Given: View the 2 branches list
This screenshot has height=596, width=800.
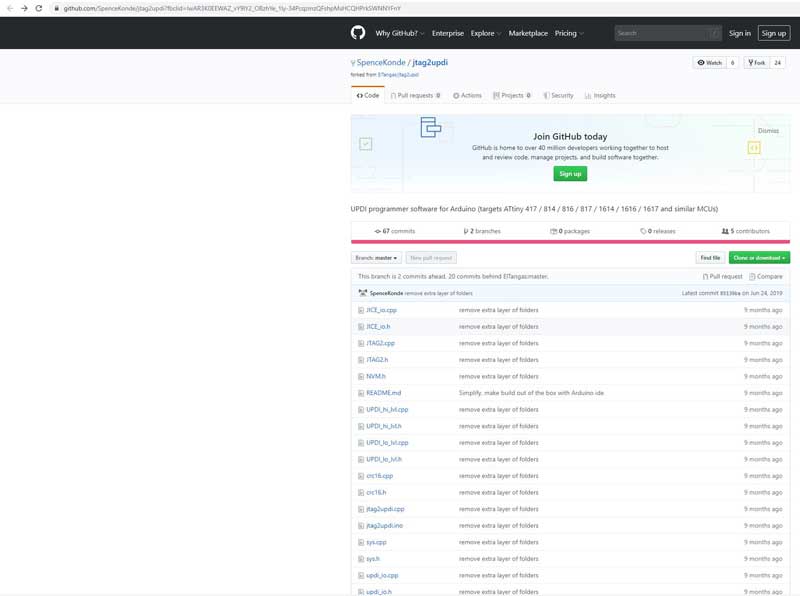Looking at the screenshot, I should 482,231.
